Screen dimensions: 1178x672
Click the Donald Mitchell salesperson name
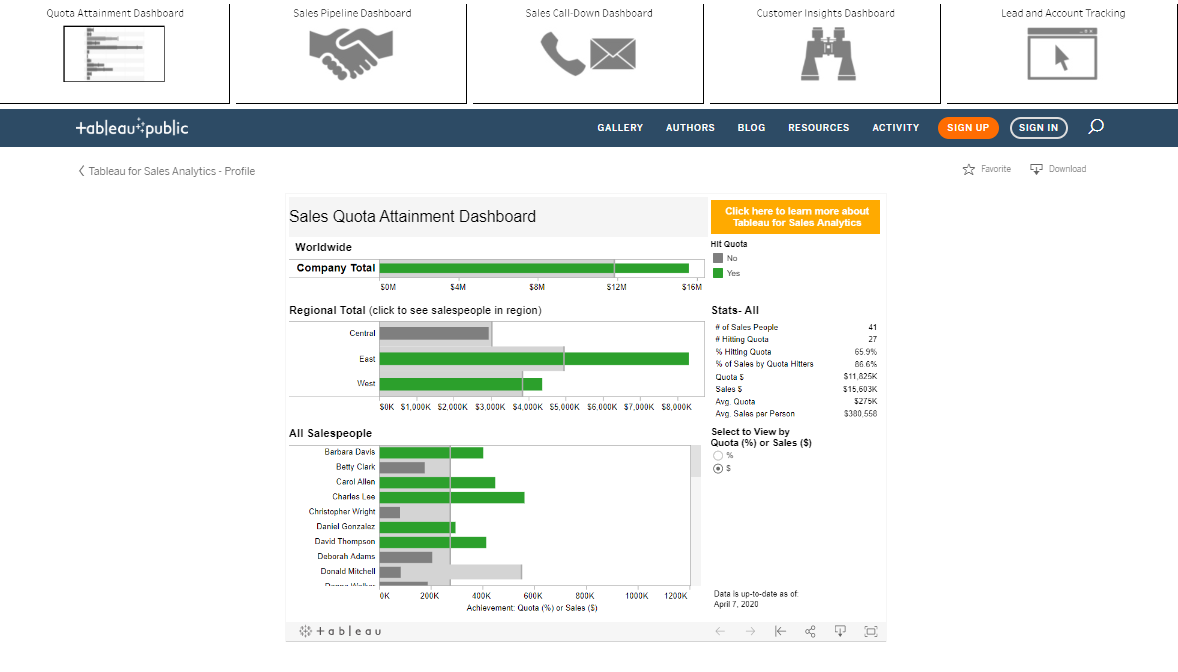[x=348, y=572]
